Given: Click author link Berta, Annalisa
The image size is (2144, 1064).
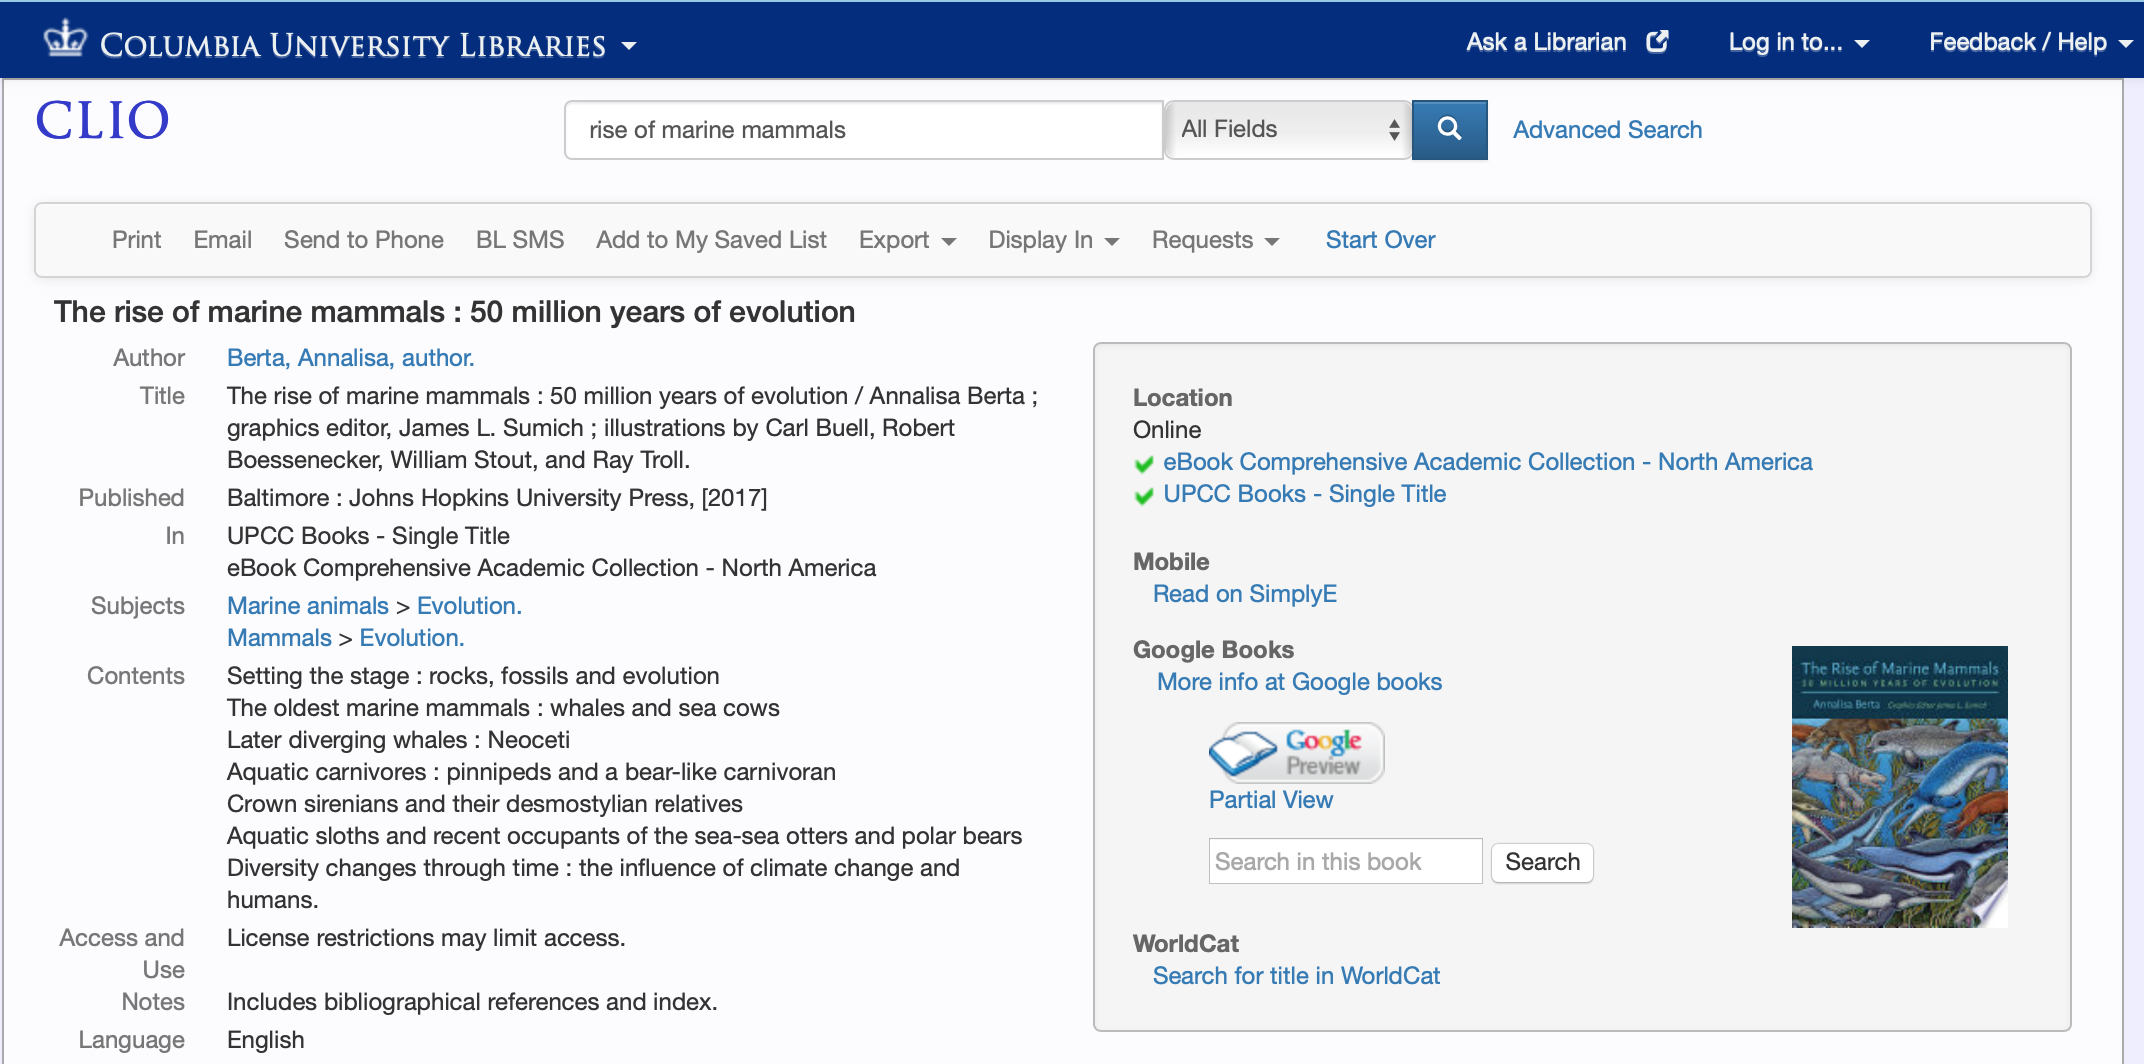Looking at the screenshot, I should (x=350, y=358).
